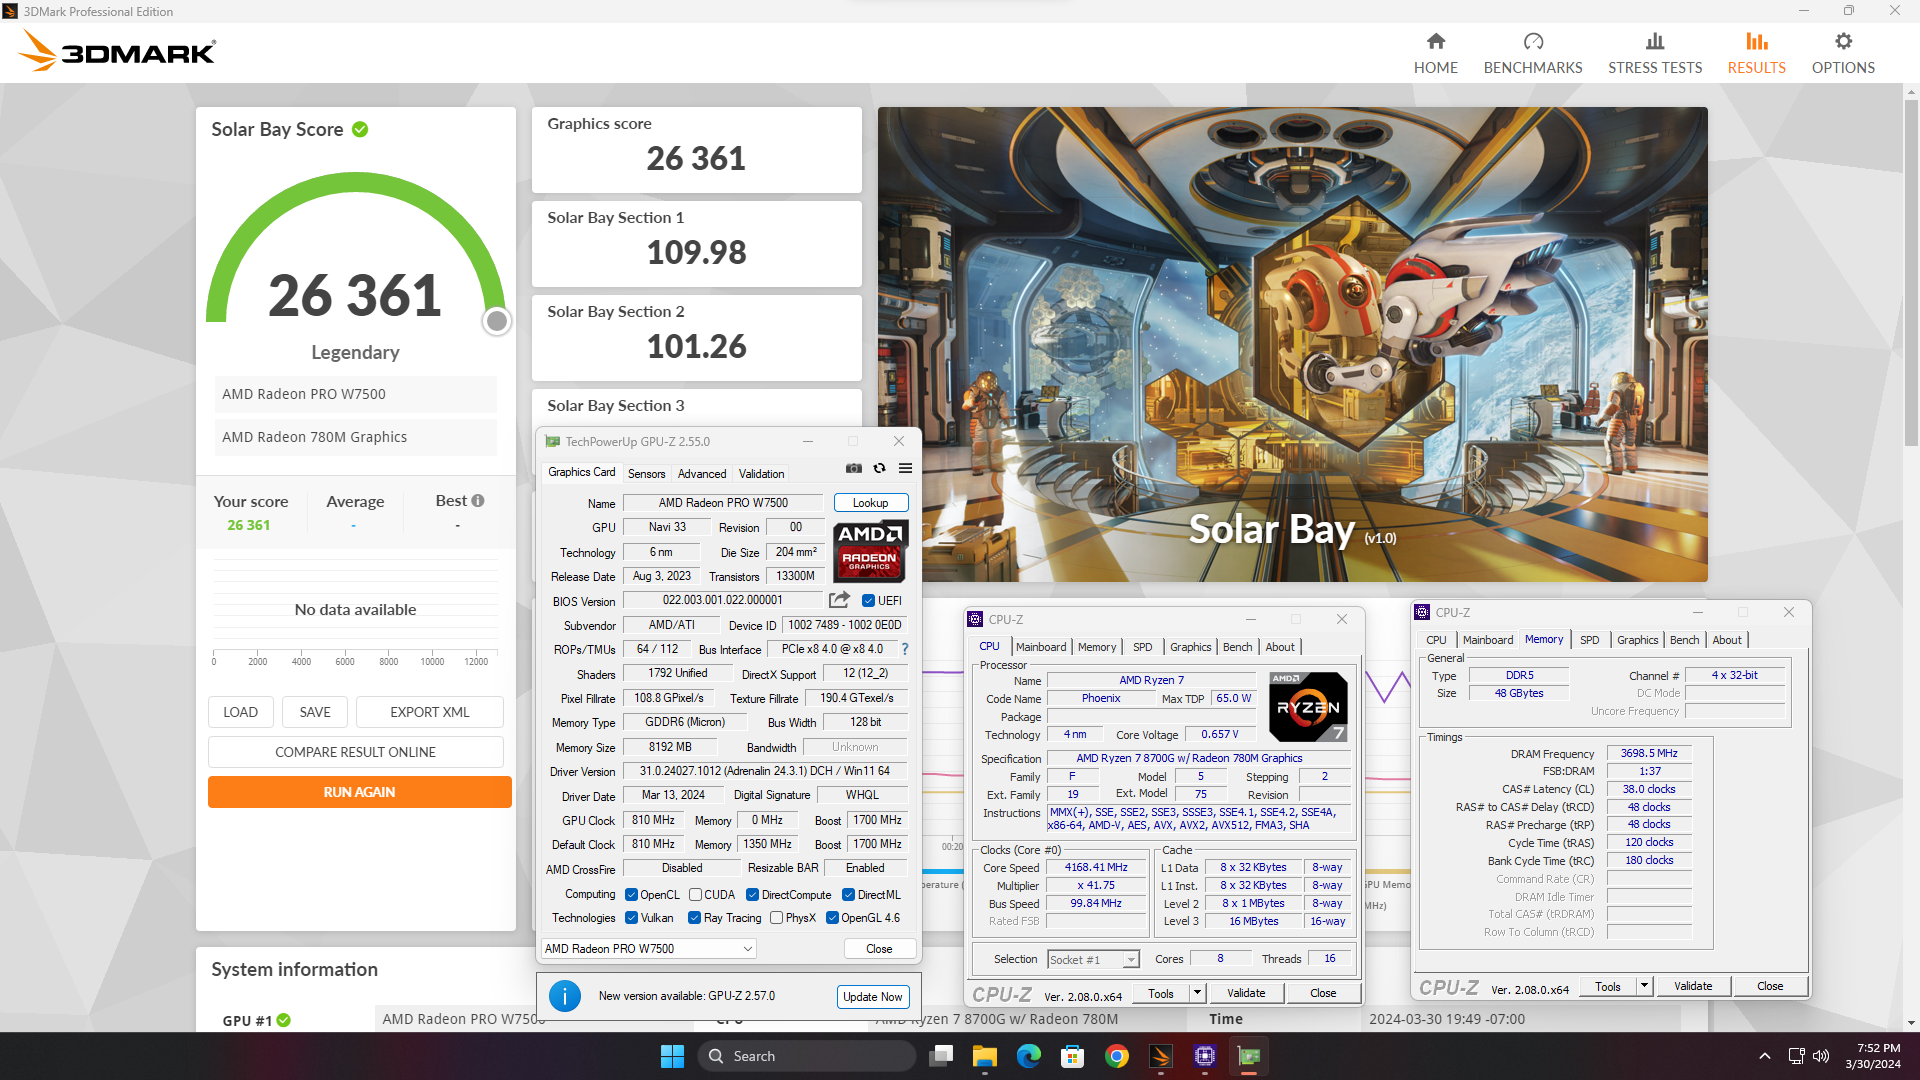Open File Explorer from the taskbar
Viewport: 1920px width, 1080px height.
(x=984, y=1056)
